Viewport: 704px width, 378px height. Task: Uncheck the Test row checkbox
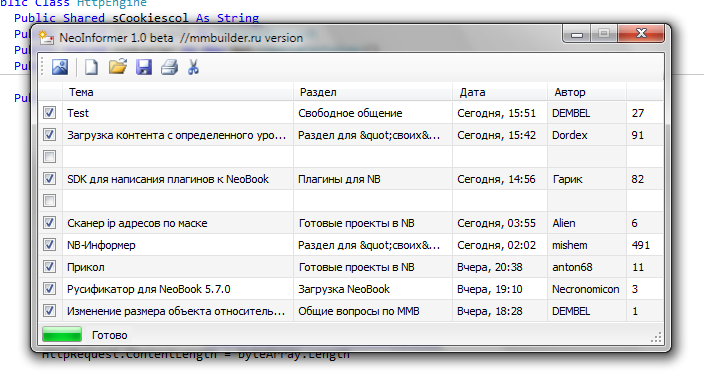click(x=49, y=113)
